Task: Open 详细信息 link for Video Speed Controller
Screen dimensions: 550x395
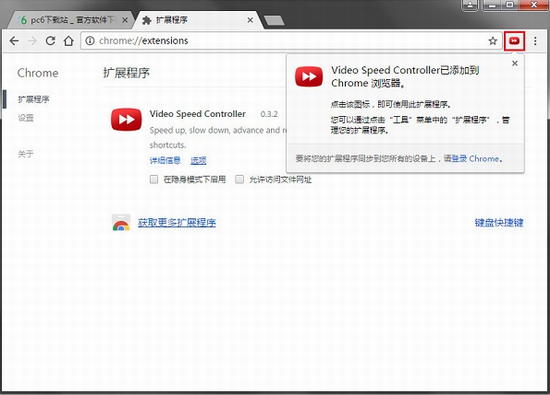Action: coord(165,161)
